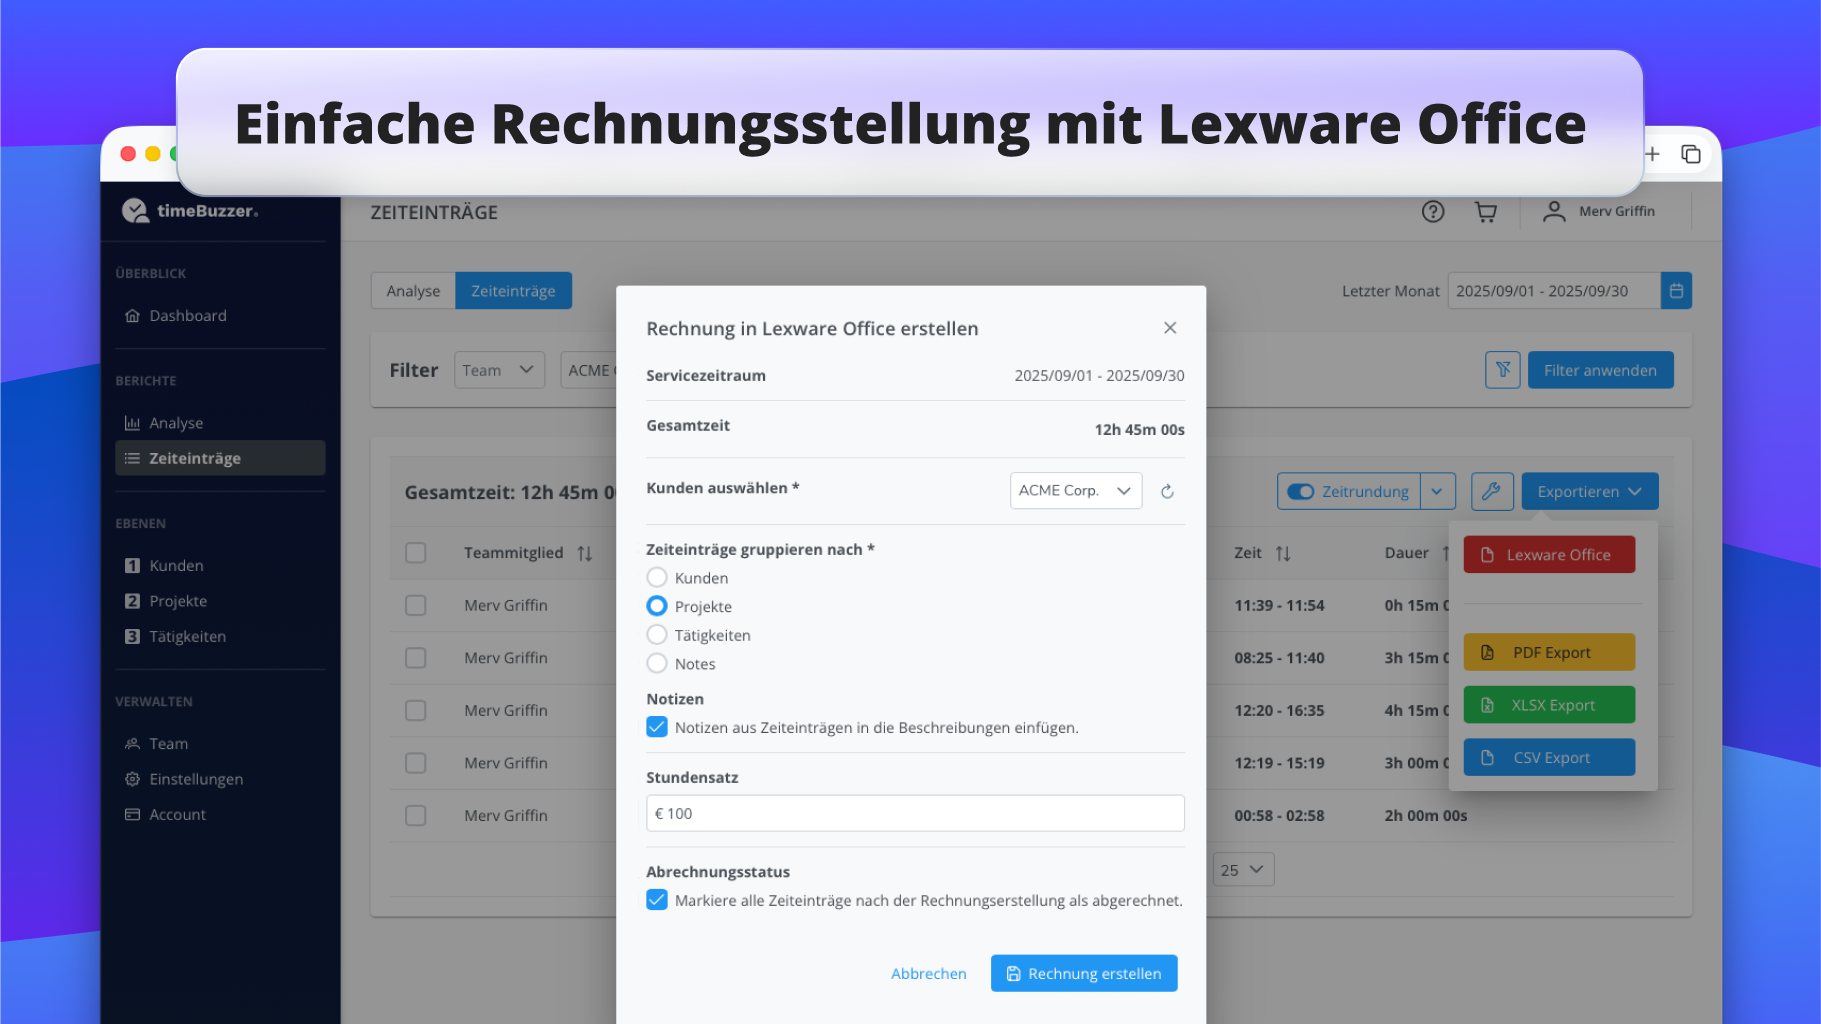Viewport: 1821px width, 1024px height.
Task: Click the Merv Griffin user profile icon
Action: [1553, 212]
